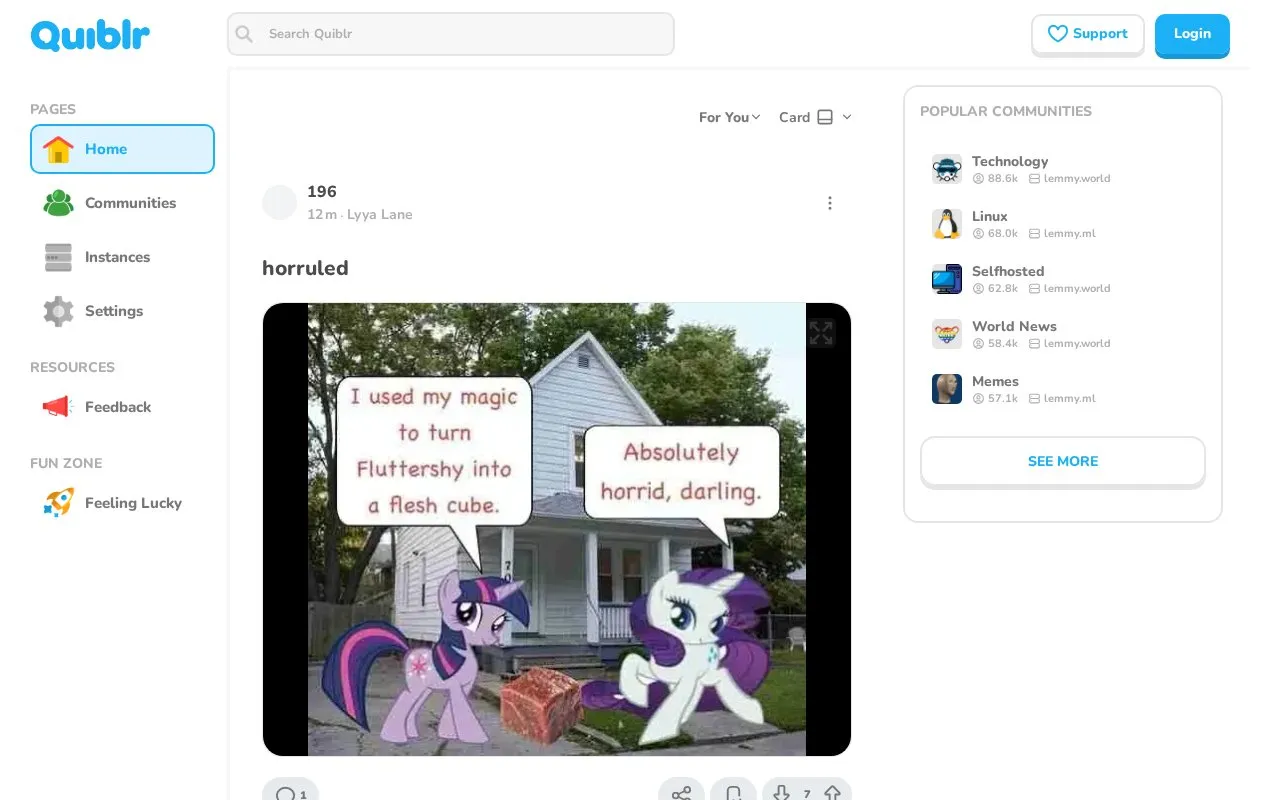
Task: Click SEE MORE under Popular Communities
Action: (1063, 461)
